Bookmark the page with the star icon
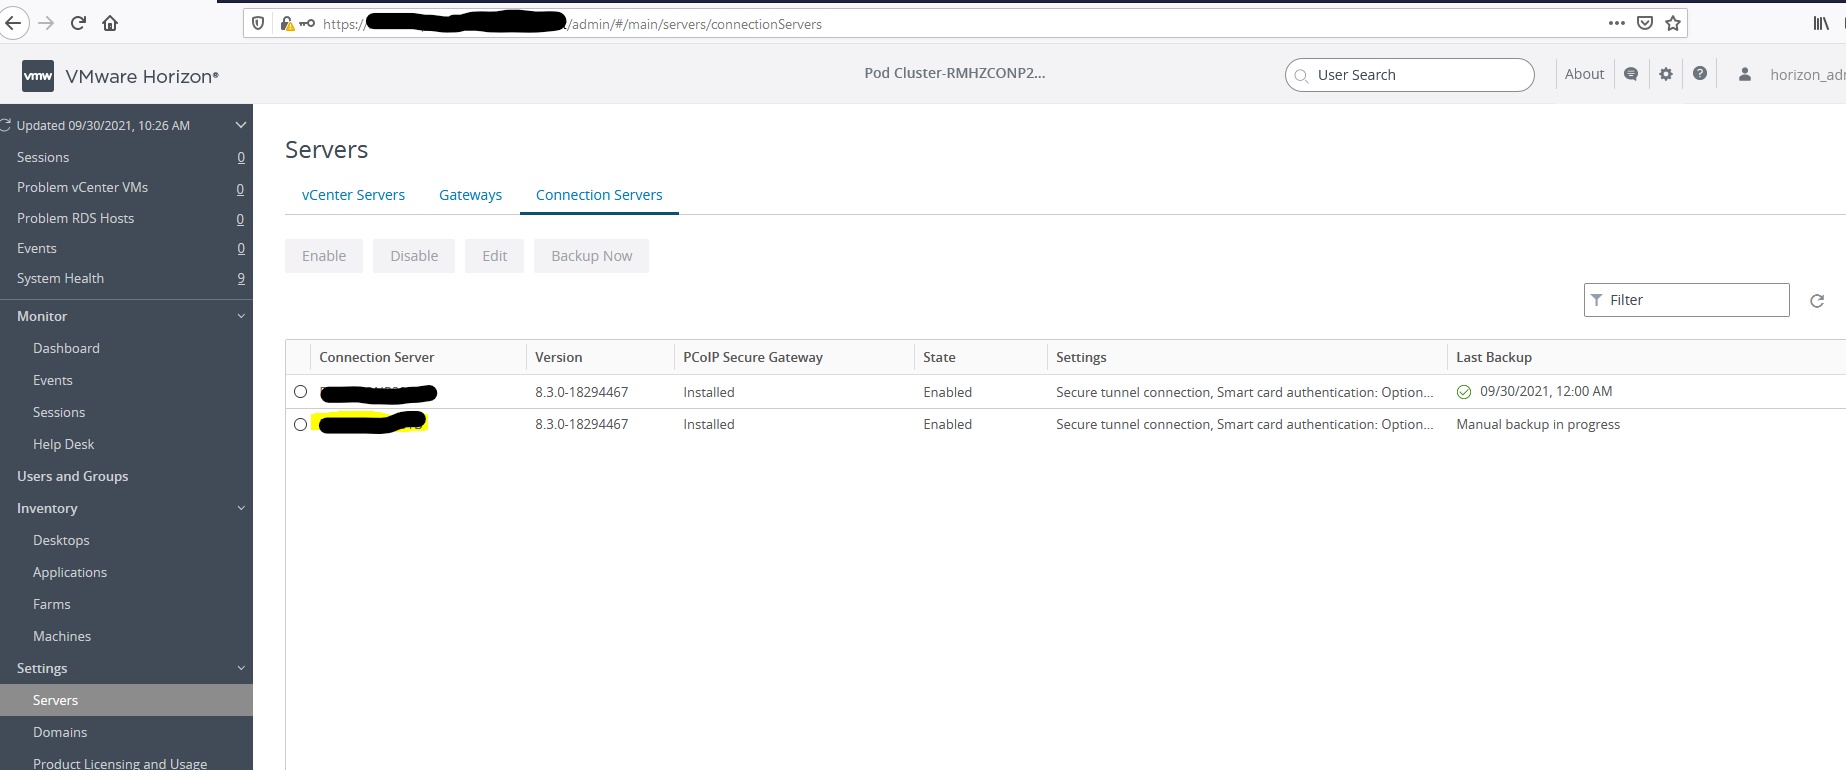The height and width of the screenshot is (770, 1846). [x=1673, y=23]
